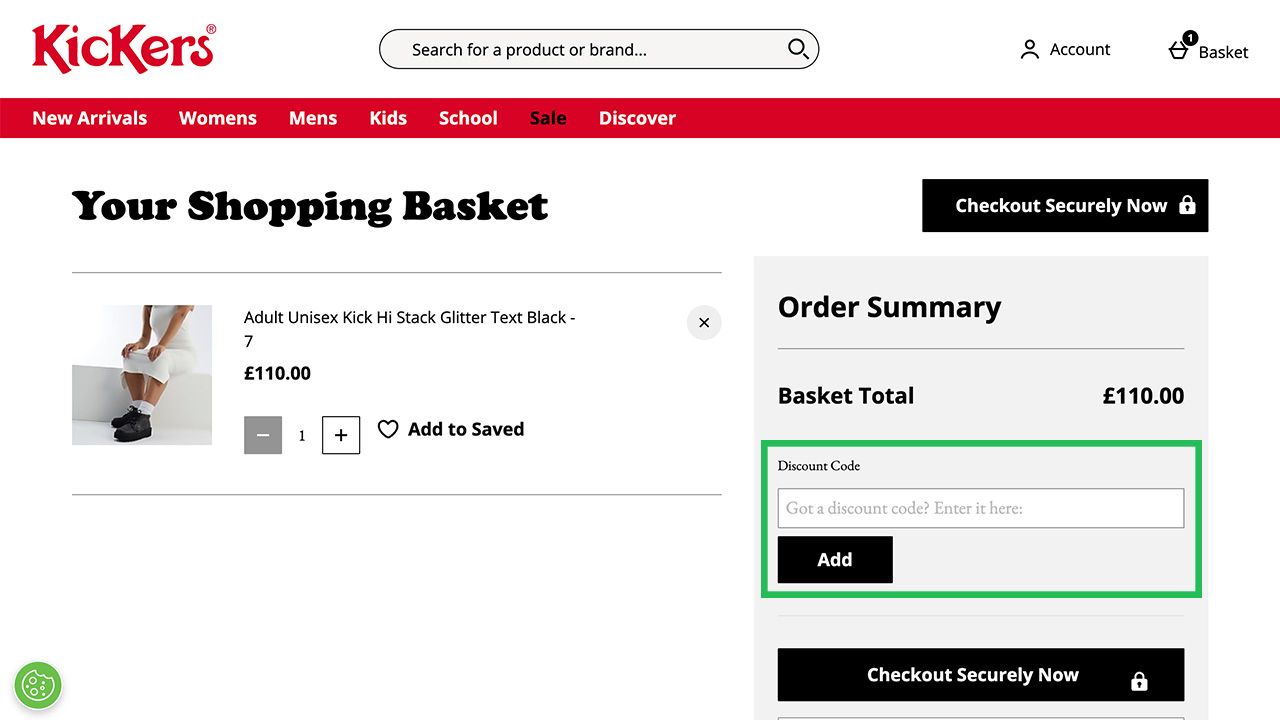The image size is (1280, 720).
Task: Decrease quantity with minus button
Action: pyautogui.click(x=263, y=435)
